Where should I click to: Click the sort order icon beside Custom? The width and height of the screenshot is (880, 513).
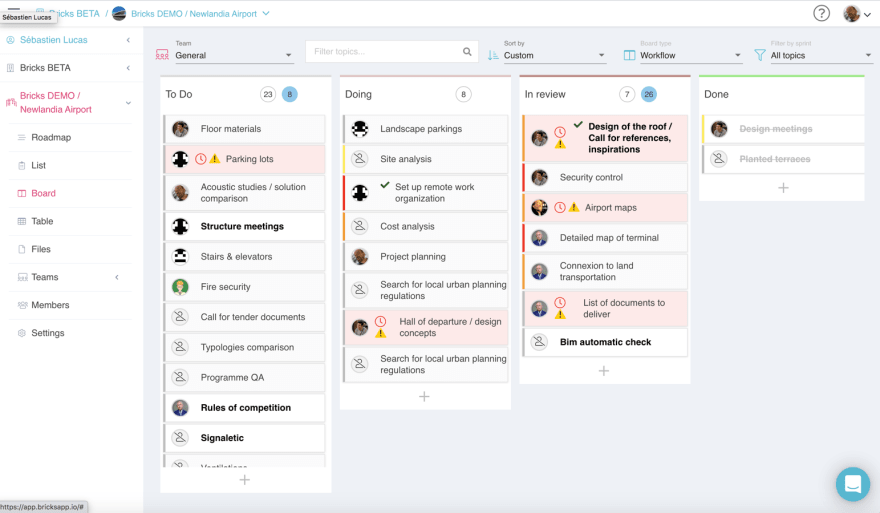click(x=493, y=55)
